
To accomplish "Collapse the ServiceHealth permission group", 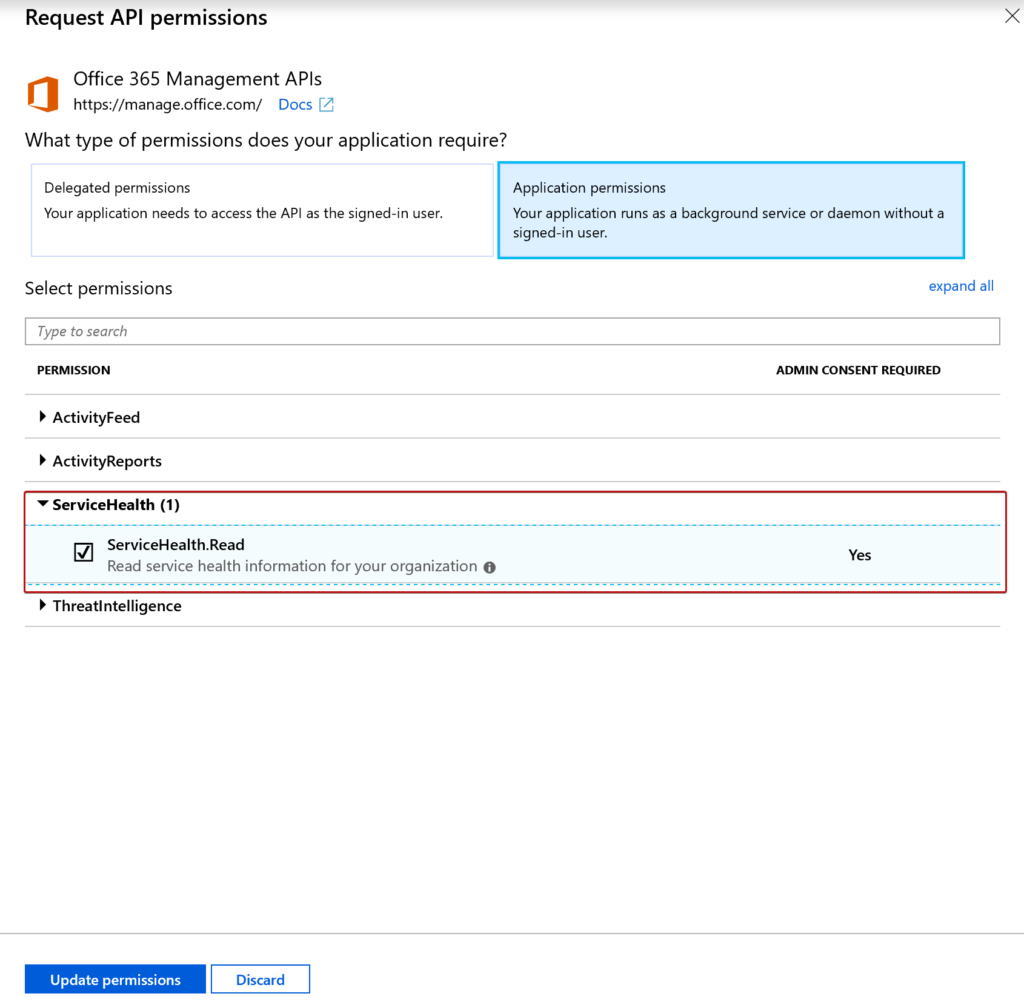I will (43, 505).
